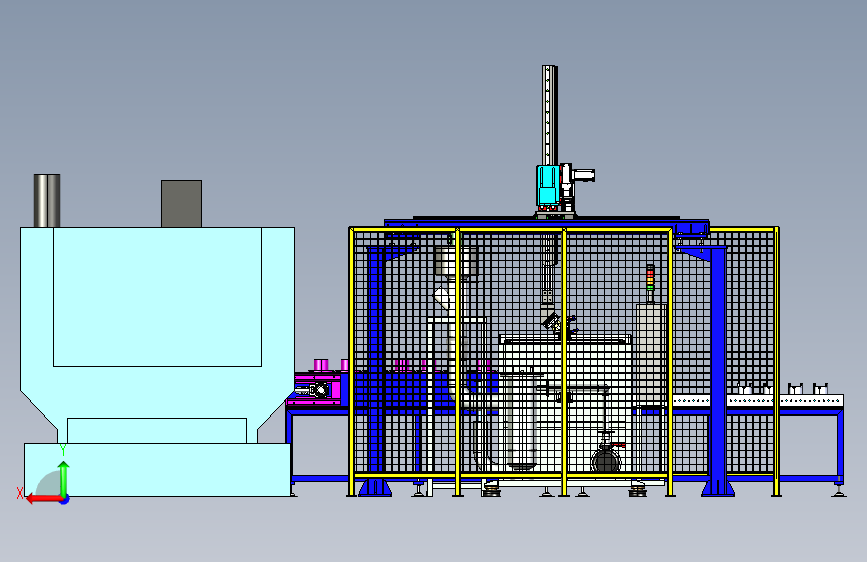Click the green Y axis arrow of triad

pos(64,478)
